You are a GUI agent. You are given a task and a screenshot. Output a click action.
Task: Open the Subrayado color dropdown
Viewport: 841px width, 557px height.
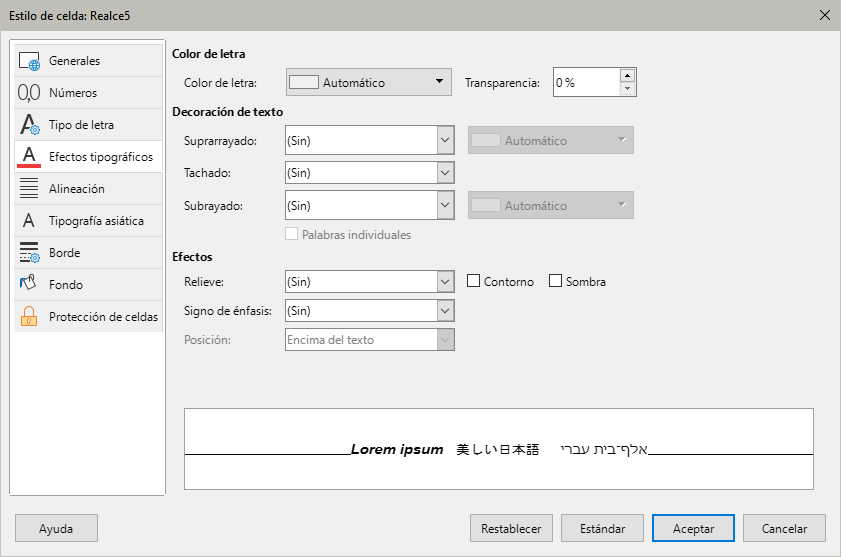pos(551,206)
